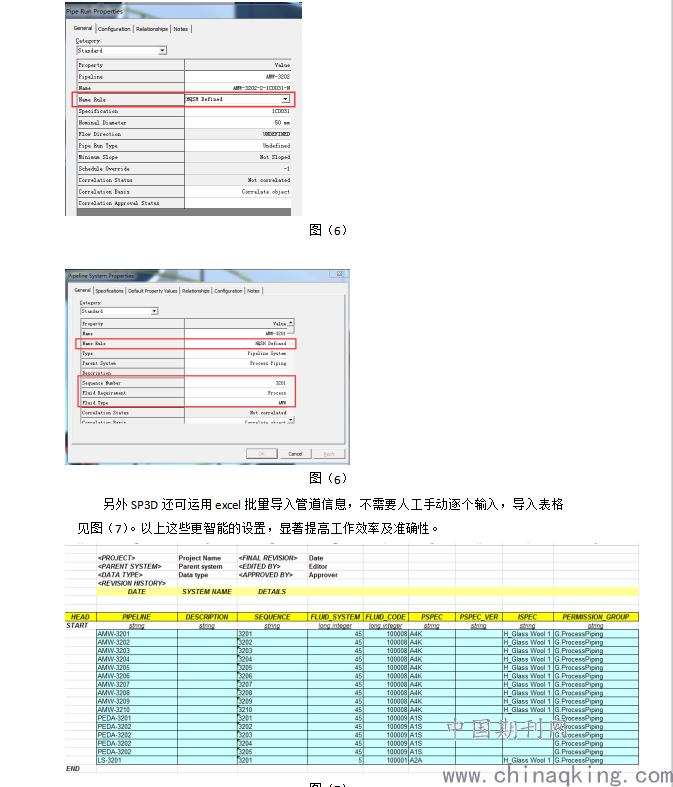Click scroll-down arrow of property grid

click(291, 419)
